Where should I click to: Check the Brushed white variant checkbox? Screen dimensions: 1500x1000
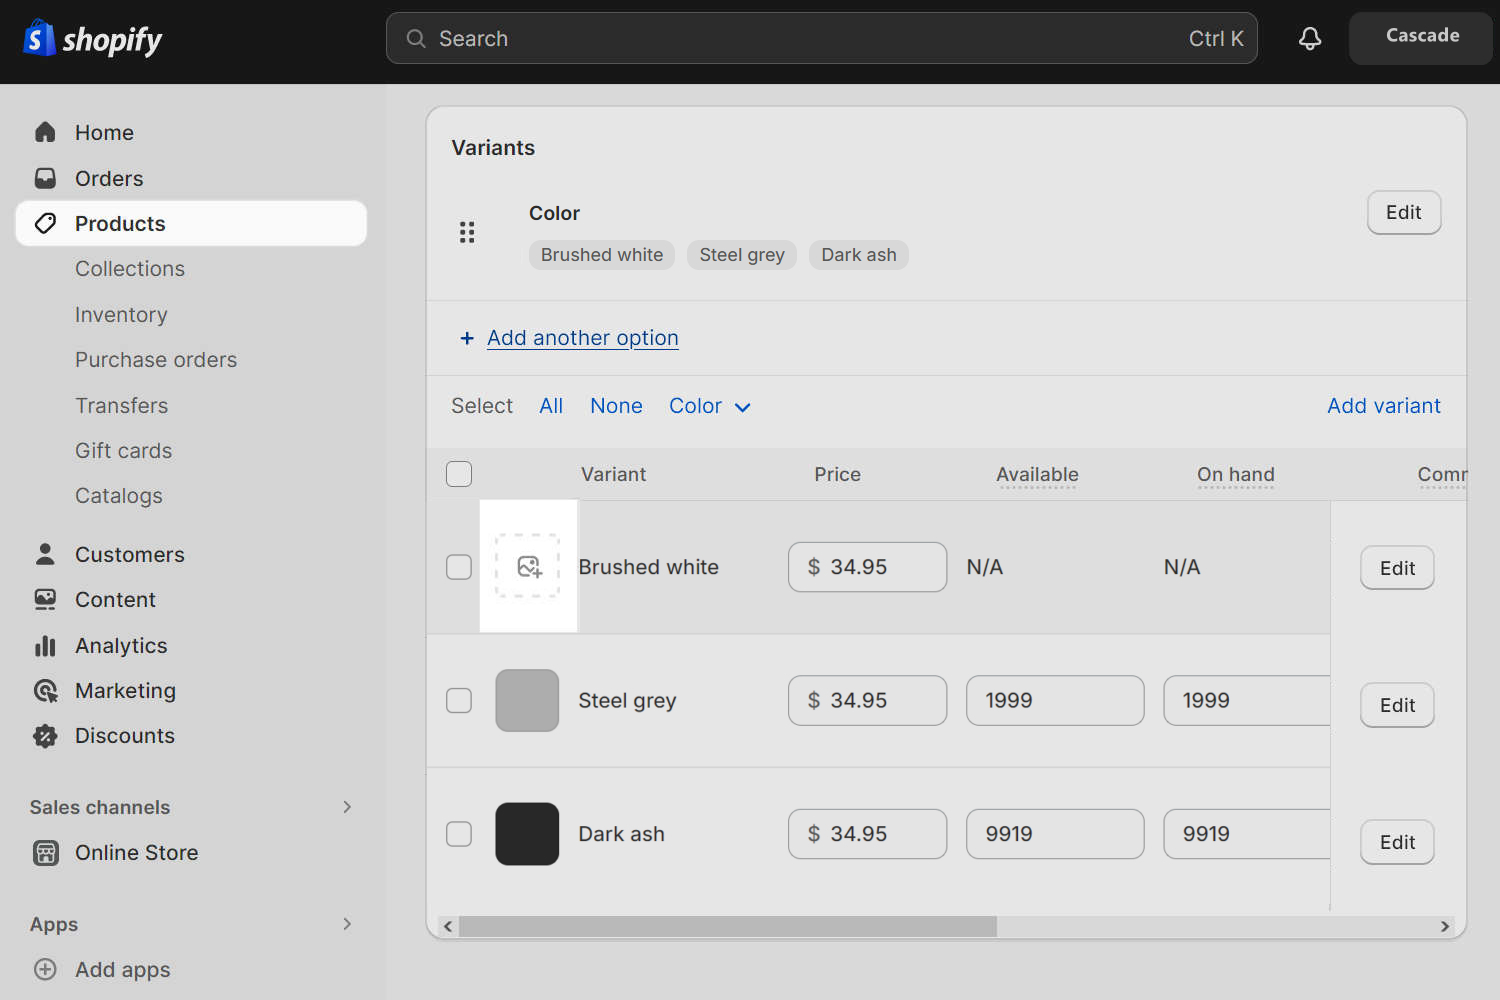pyautogui.click(x=459, y=567)
